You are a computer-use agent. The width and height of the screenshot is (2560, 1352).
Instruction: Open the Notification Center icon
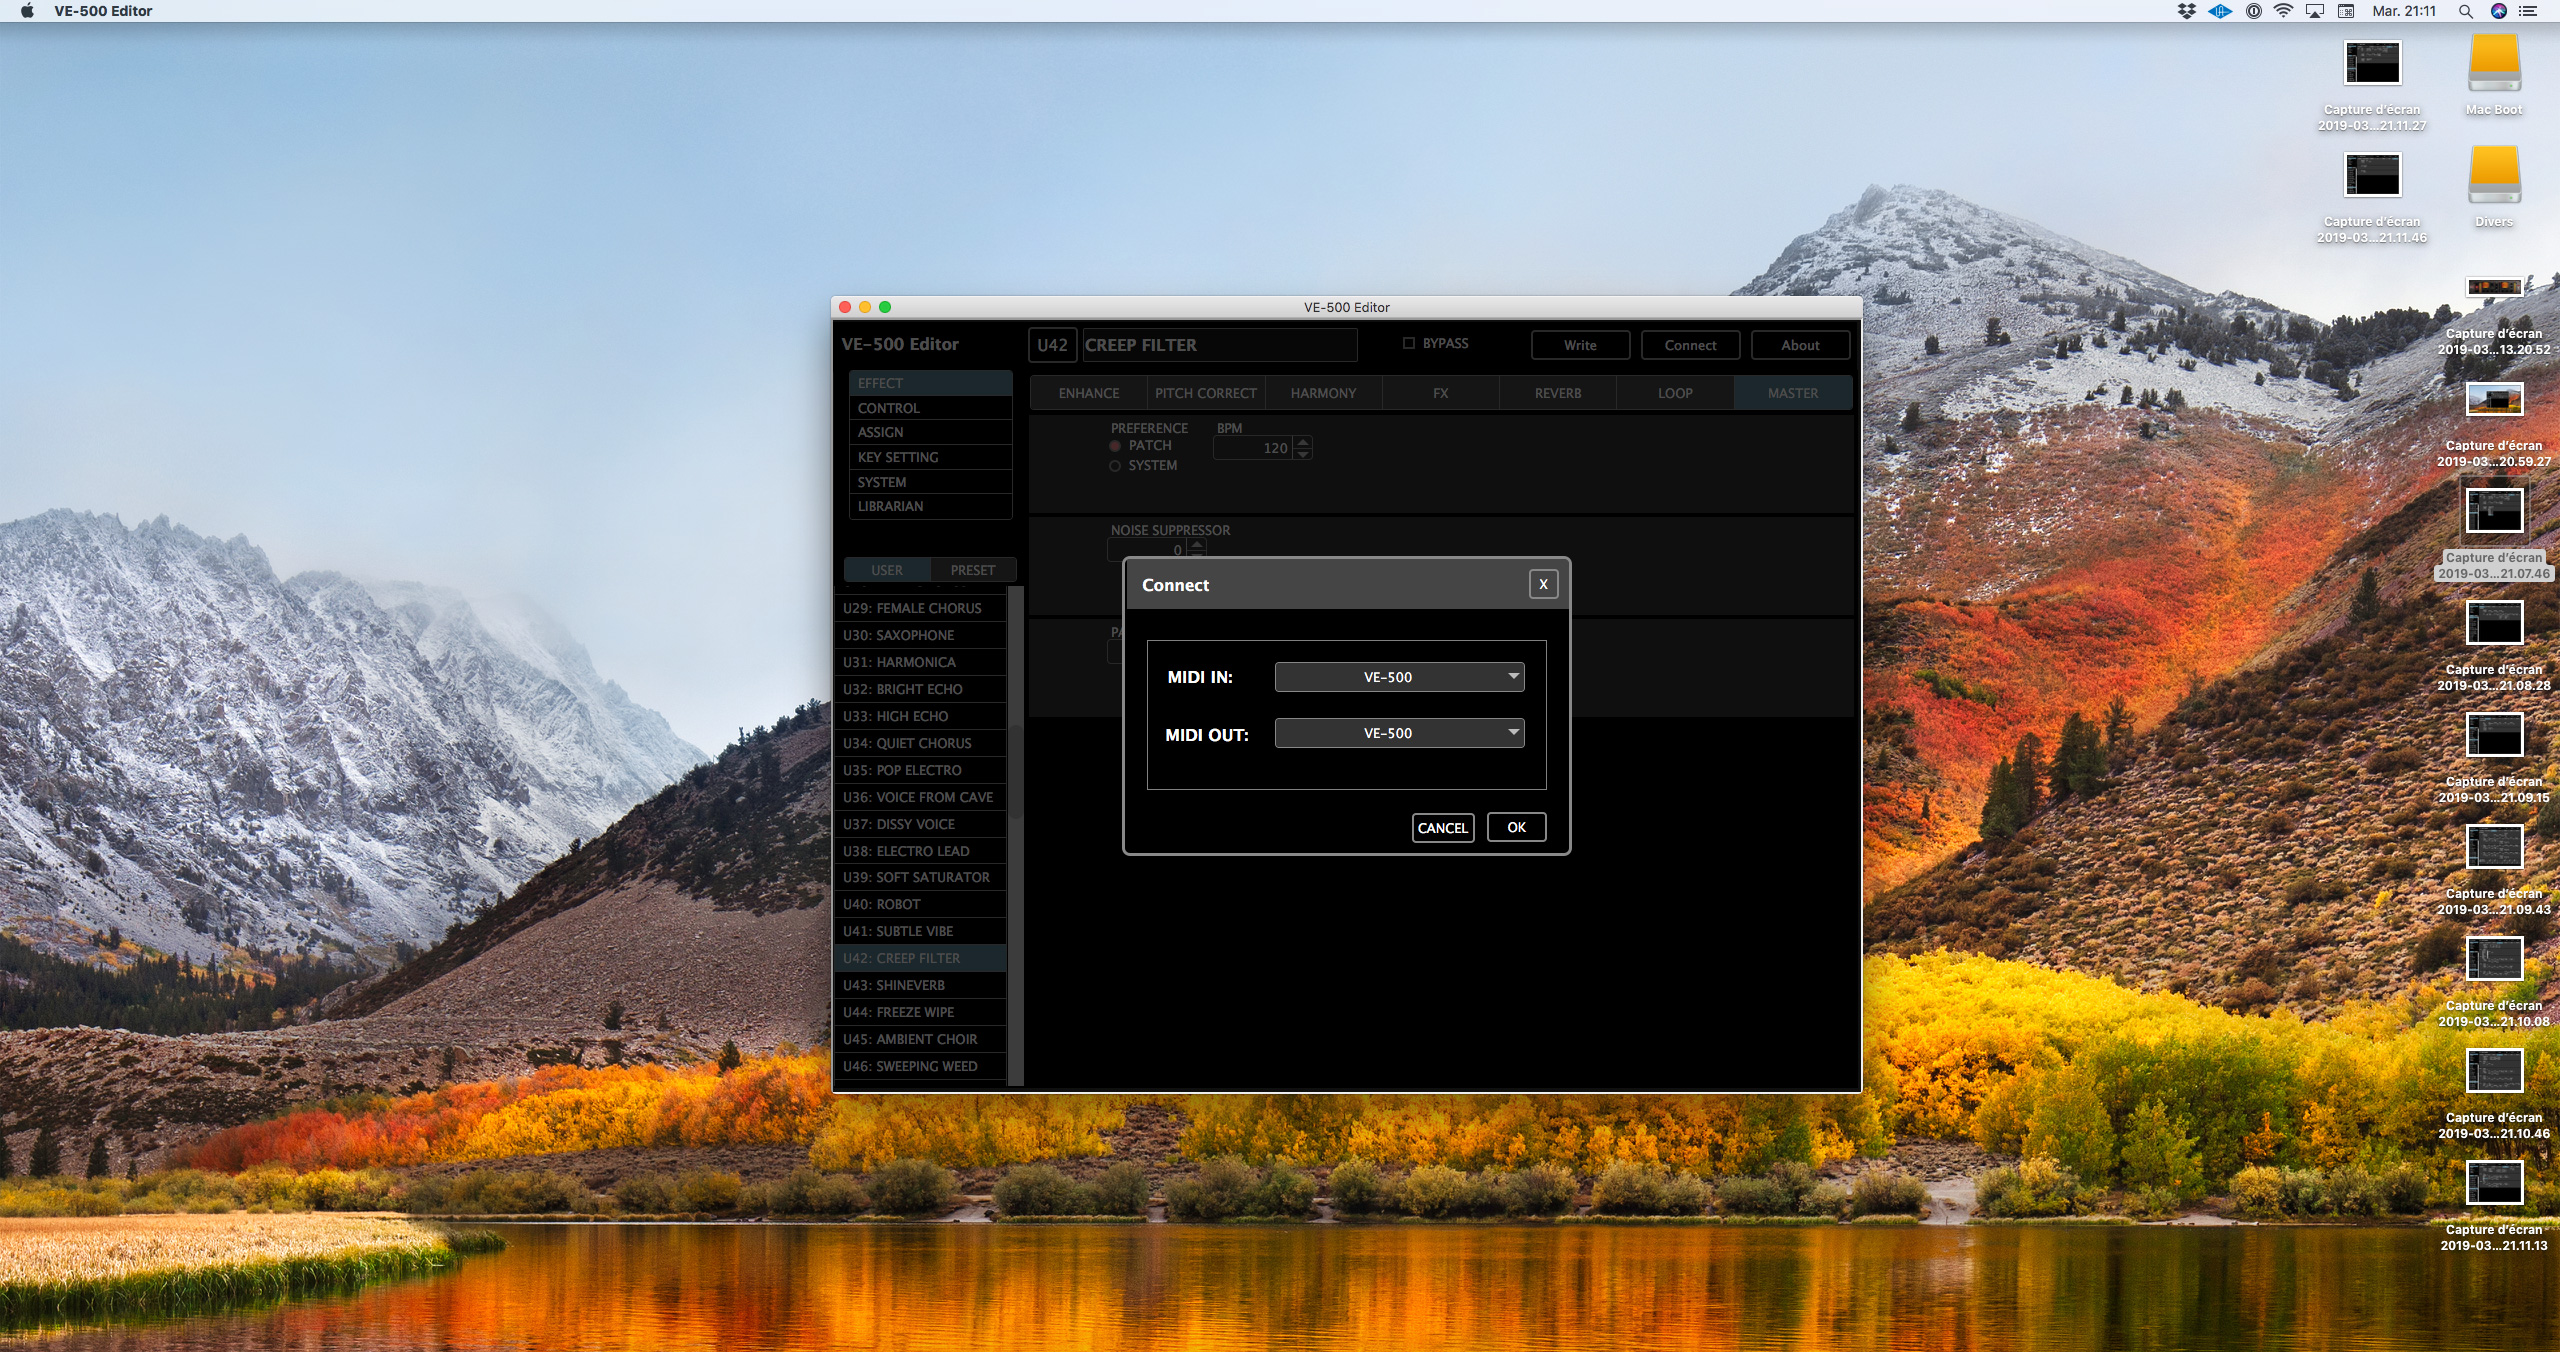click(2529, 11)
